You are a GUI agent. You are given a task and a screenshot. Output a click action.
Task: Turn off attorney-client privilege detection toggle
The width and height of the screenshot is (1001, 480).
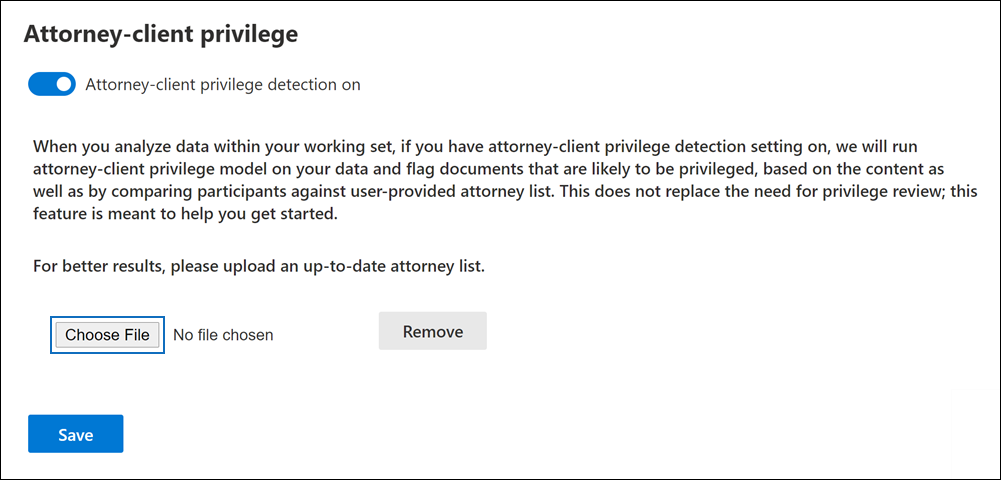point(52,85)
